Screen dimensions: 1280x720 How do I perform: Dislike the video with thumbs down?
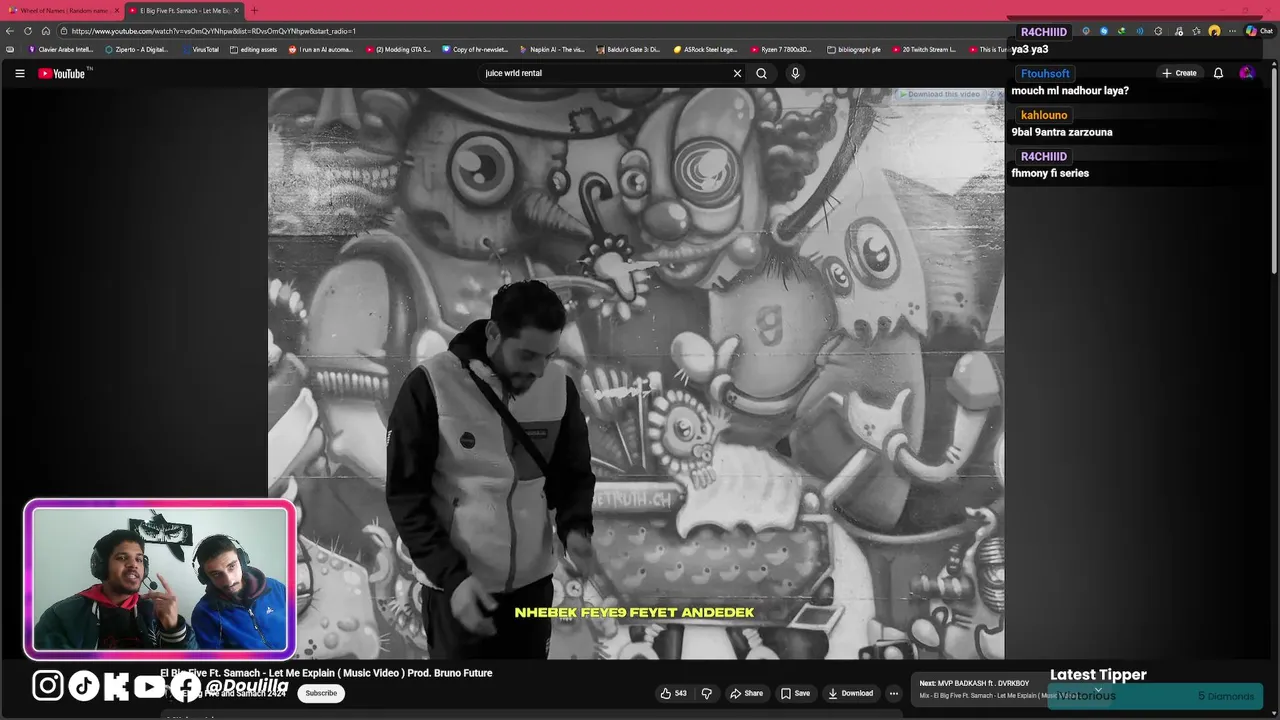pos(706,693)
